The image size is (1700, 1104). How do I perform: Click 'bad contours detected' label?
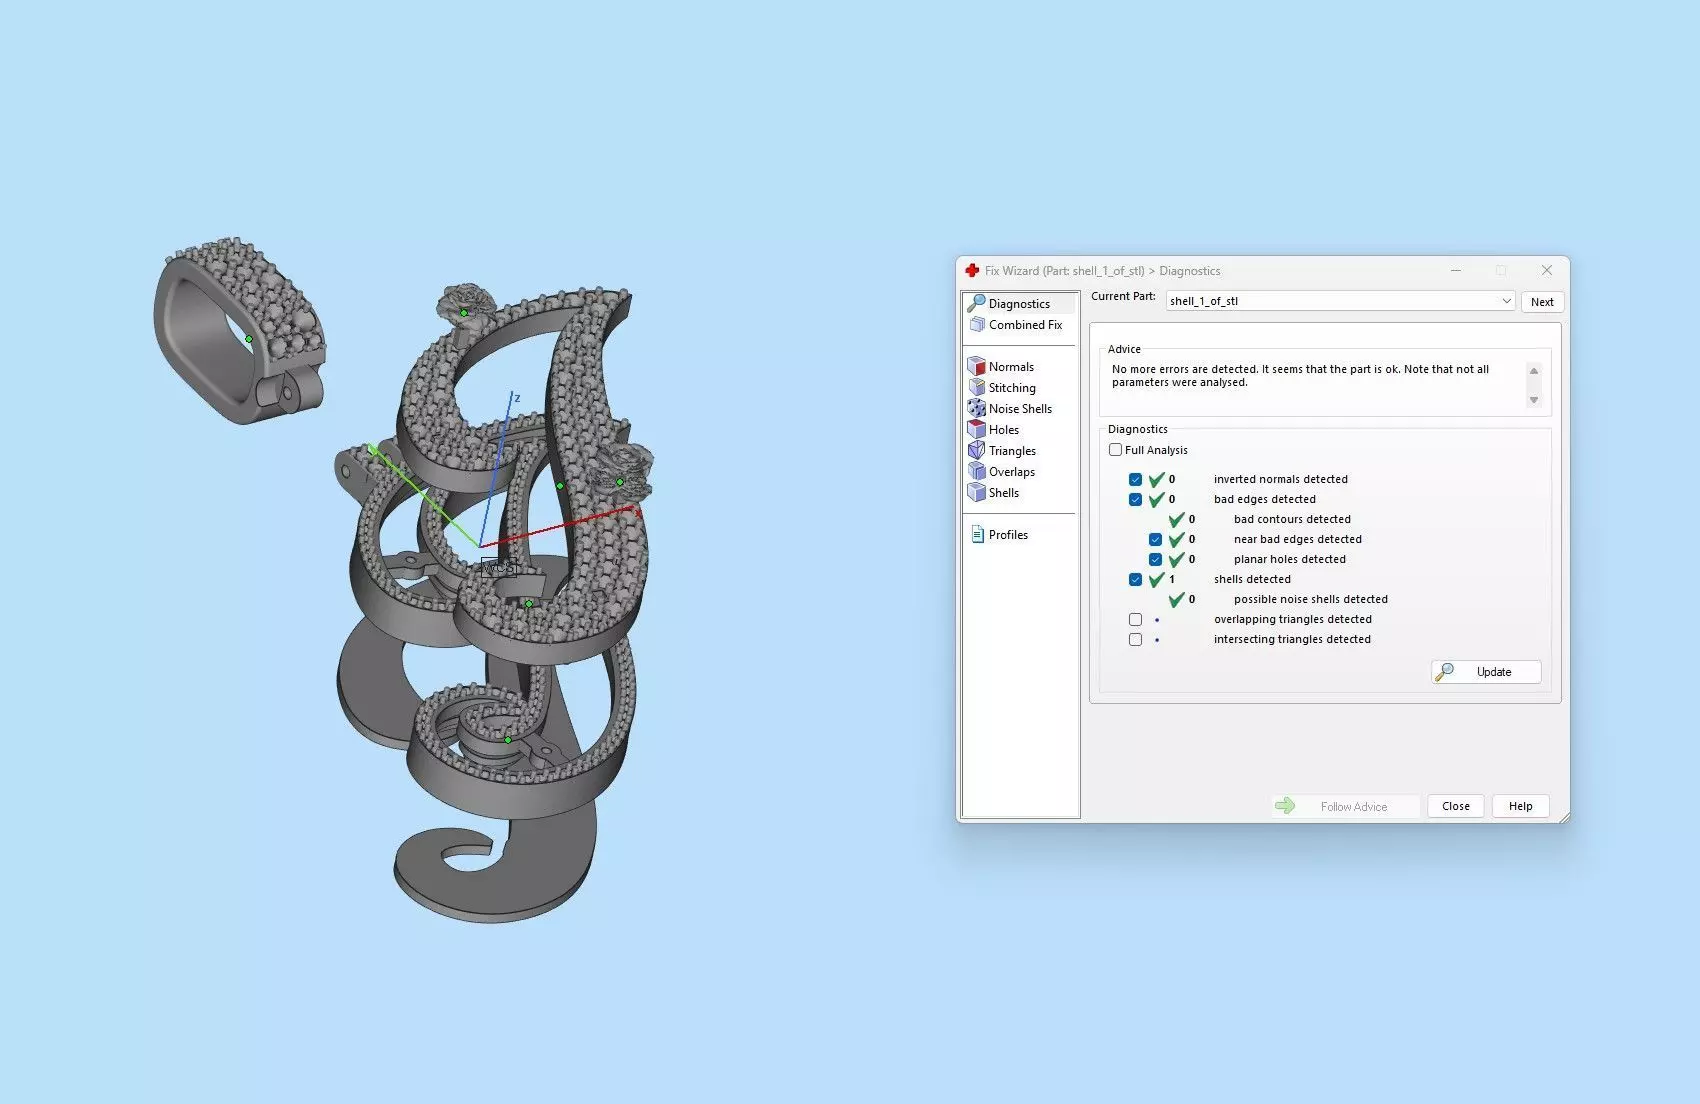tap(1292, 520)
